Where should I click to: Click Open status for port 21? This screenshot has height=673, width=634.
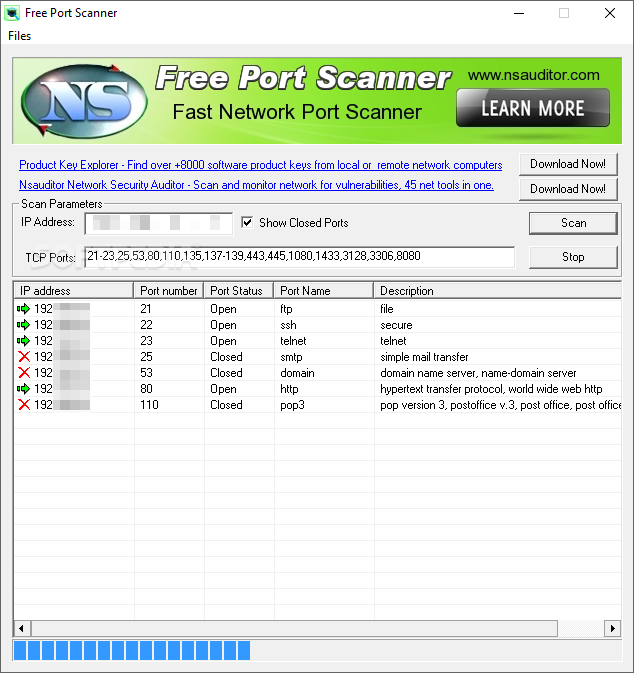point(223,309)
